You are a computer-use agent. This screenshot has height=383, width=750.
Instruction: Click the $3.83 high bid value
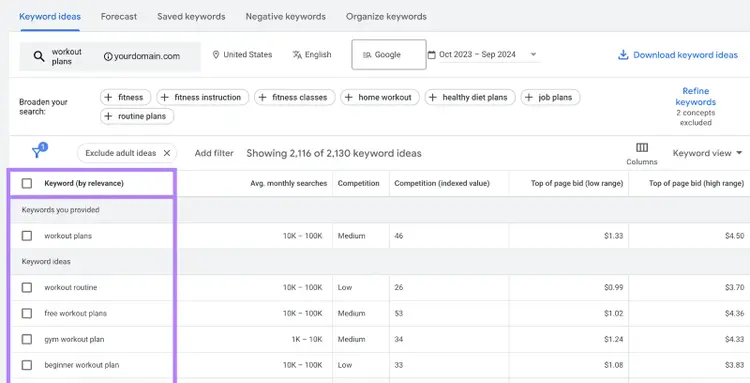[734, 365]
